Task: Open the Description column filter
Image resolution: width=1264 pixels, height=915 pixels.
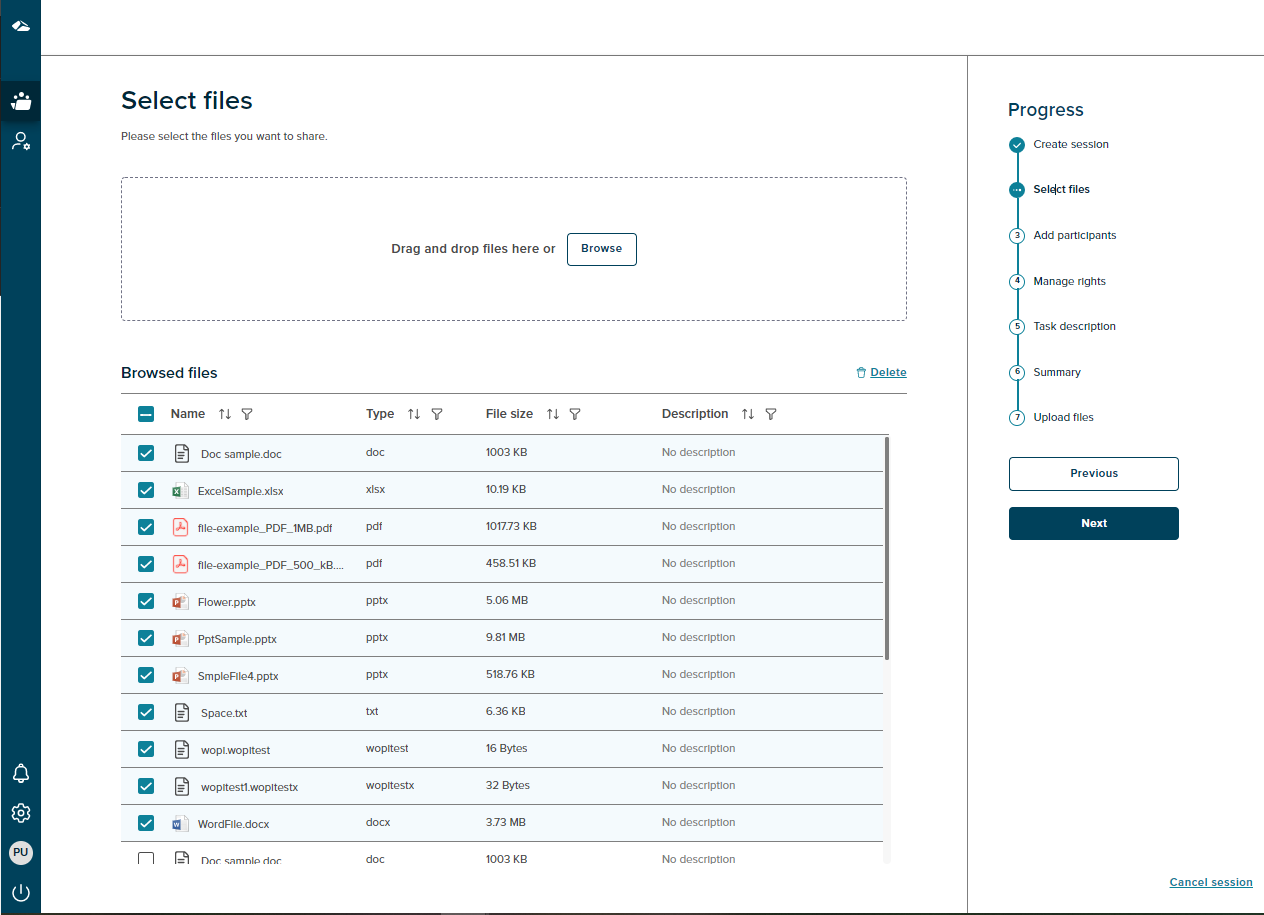Action: tap(771, 414)
